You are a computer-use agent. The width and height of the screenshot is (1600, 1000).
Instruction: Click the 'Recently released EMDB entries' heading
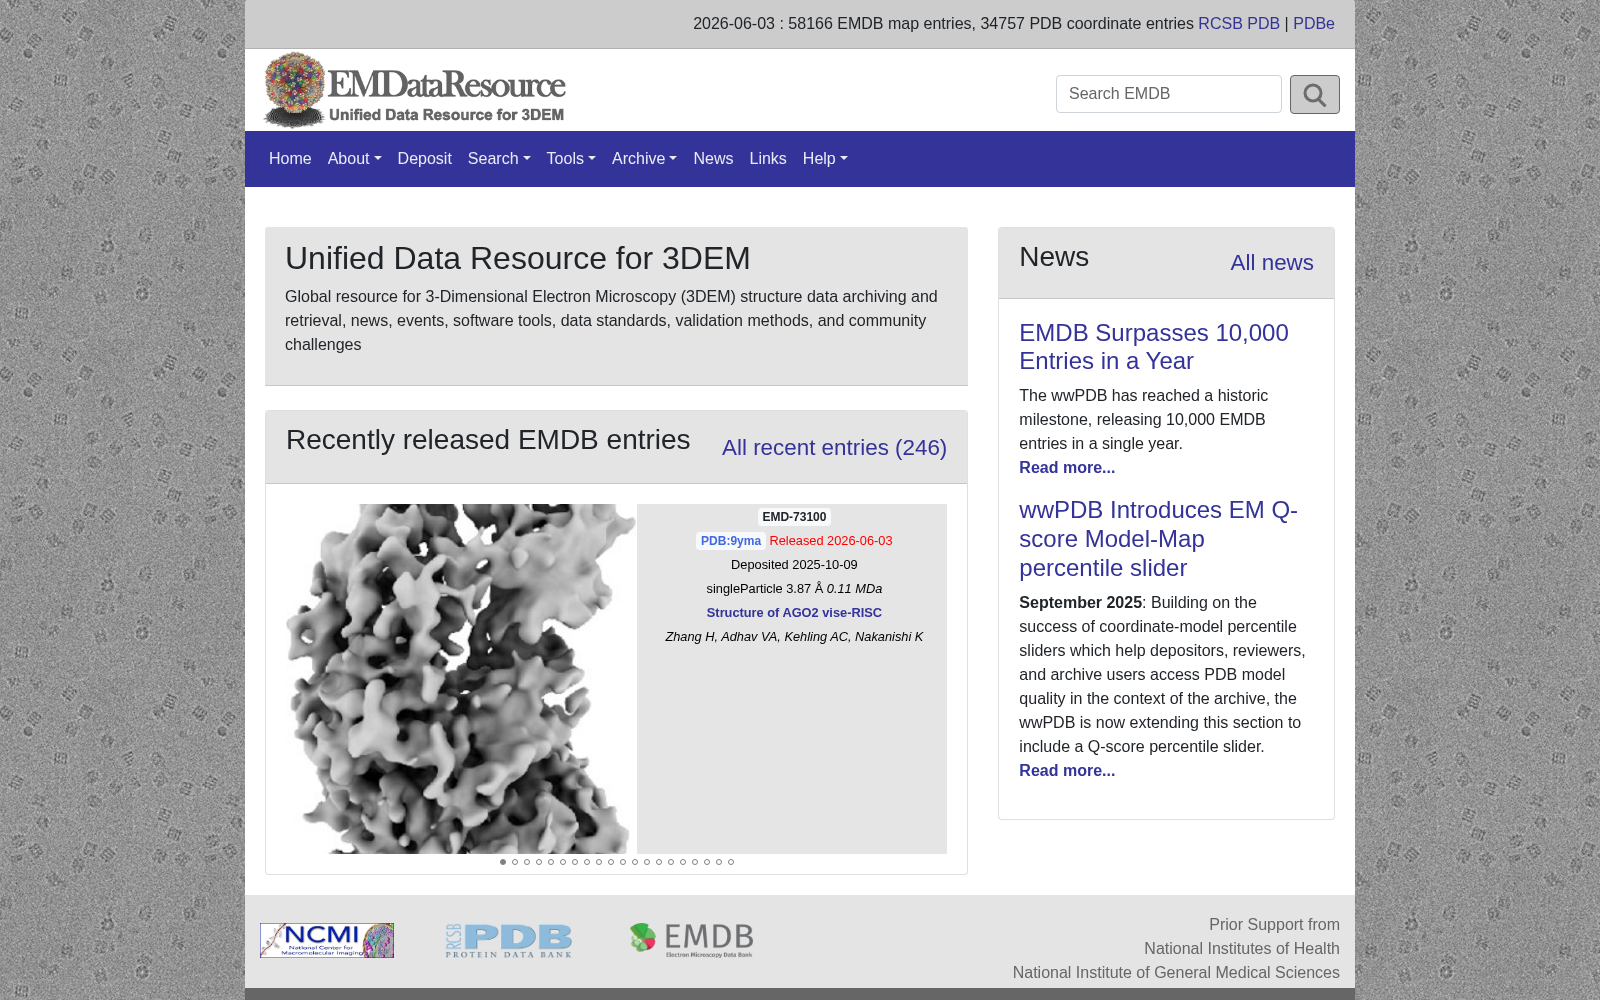click(x=488, y=440)
